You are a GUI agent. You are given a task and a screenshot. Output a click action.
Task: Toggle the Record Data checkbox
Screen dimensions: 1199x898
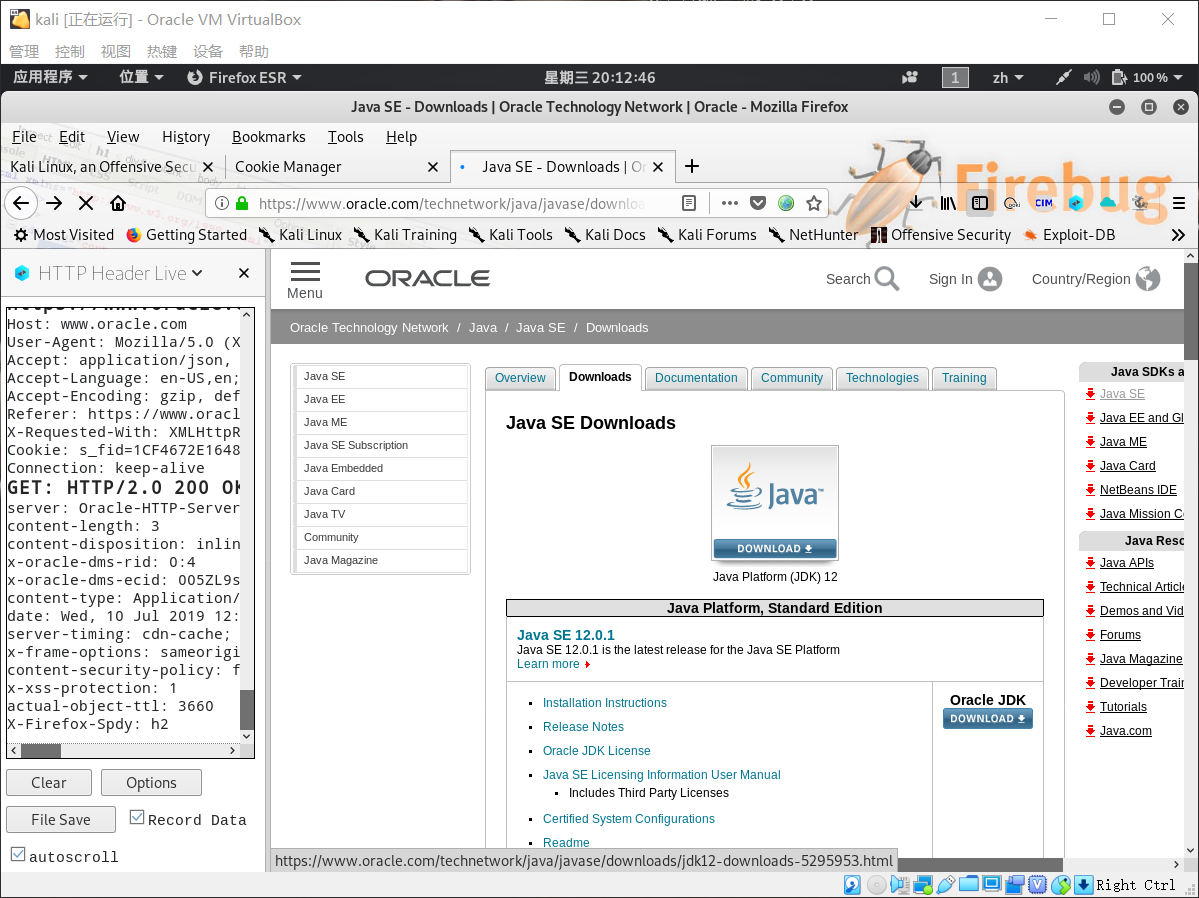tap(137, 817)
